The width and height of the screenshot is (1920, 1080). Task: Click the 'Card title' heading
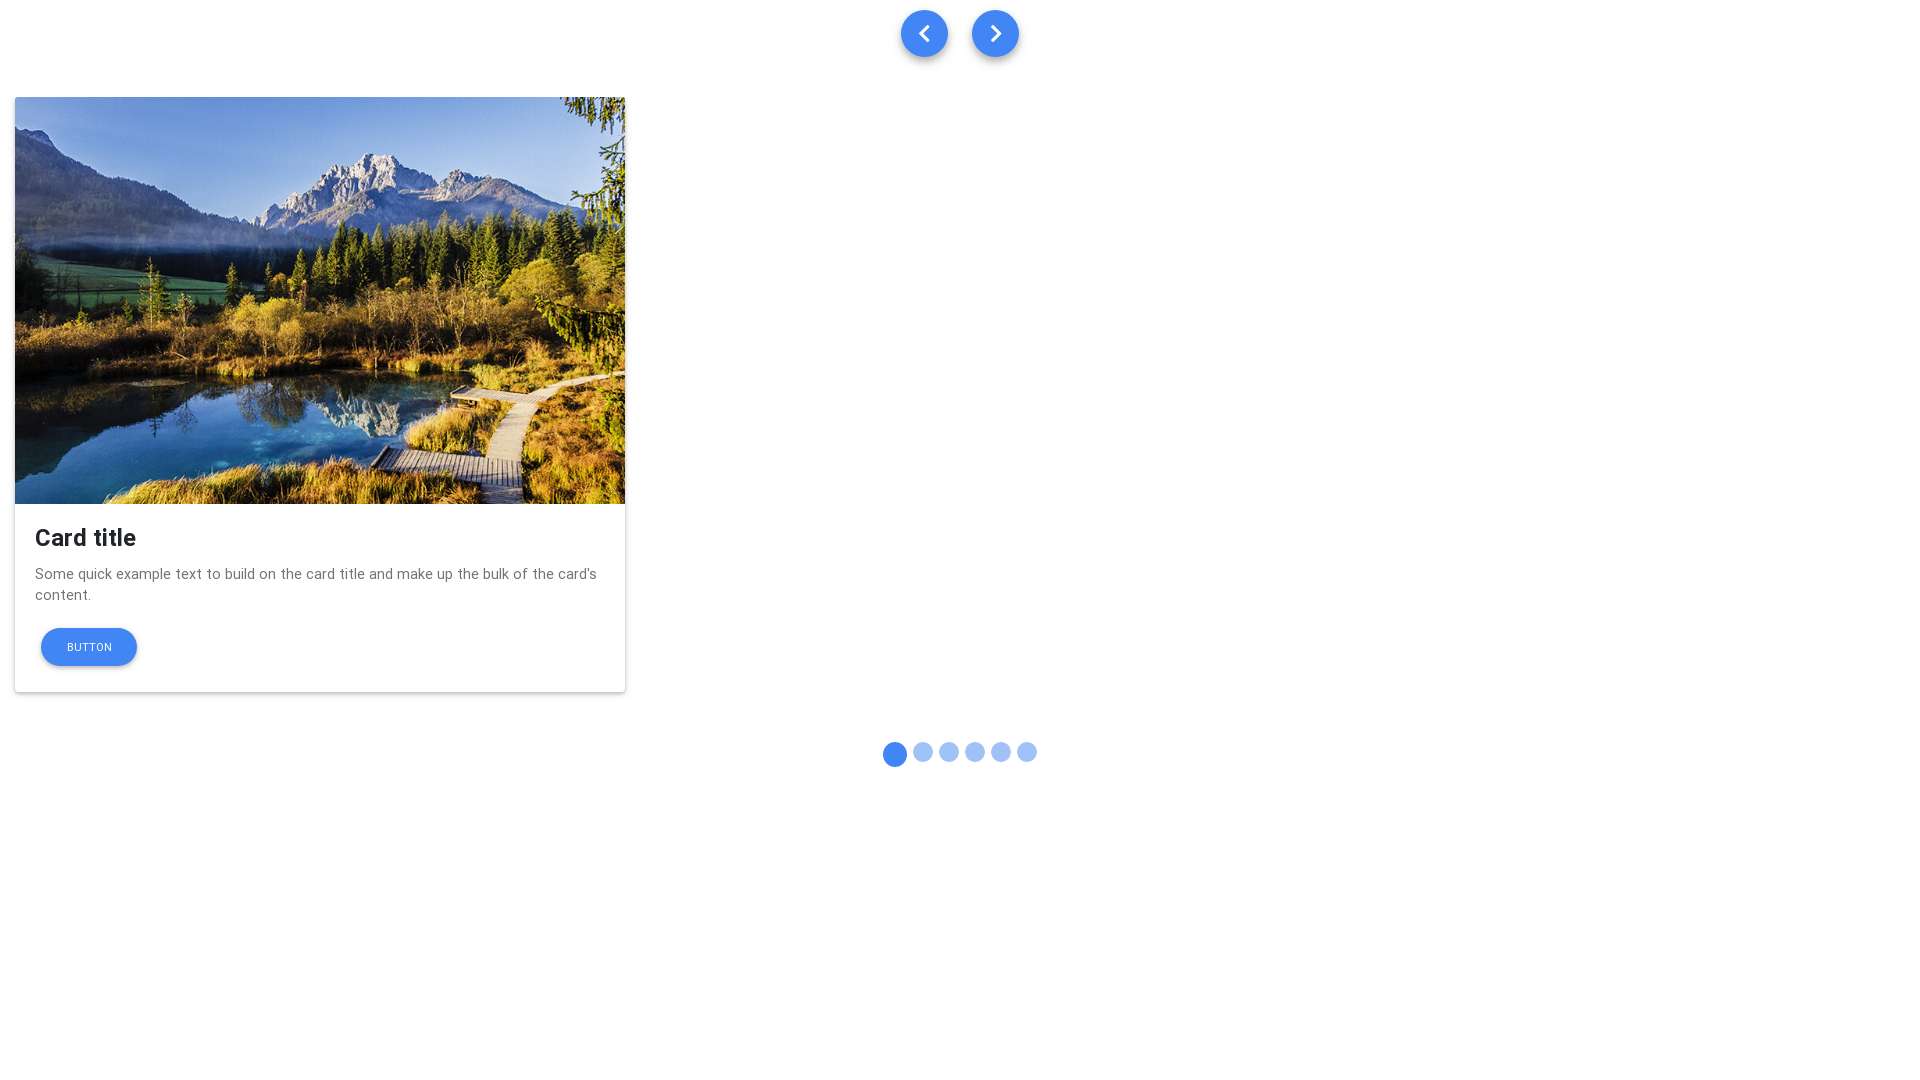click(x=85, y=538)
